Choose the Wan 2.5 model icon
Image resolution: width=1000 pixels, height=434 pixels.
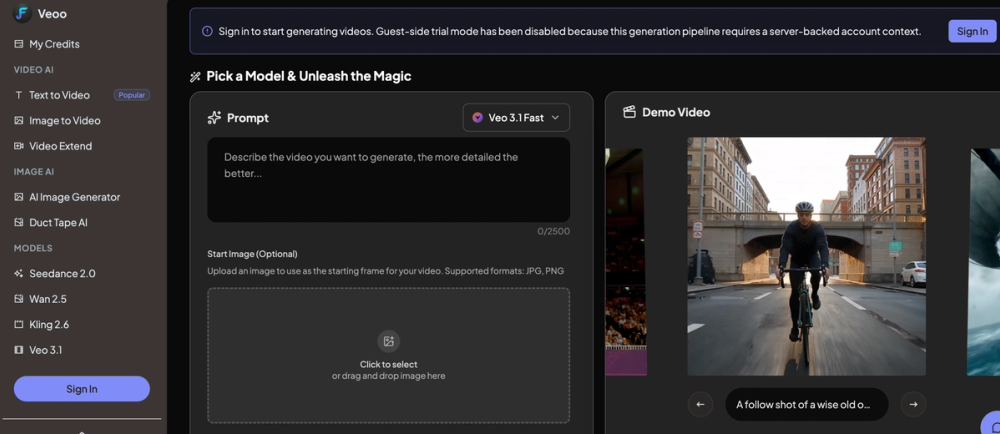[18, 299]
